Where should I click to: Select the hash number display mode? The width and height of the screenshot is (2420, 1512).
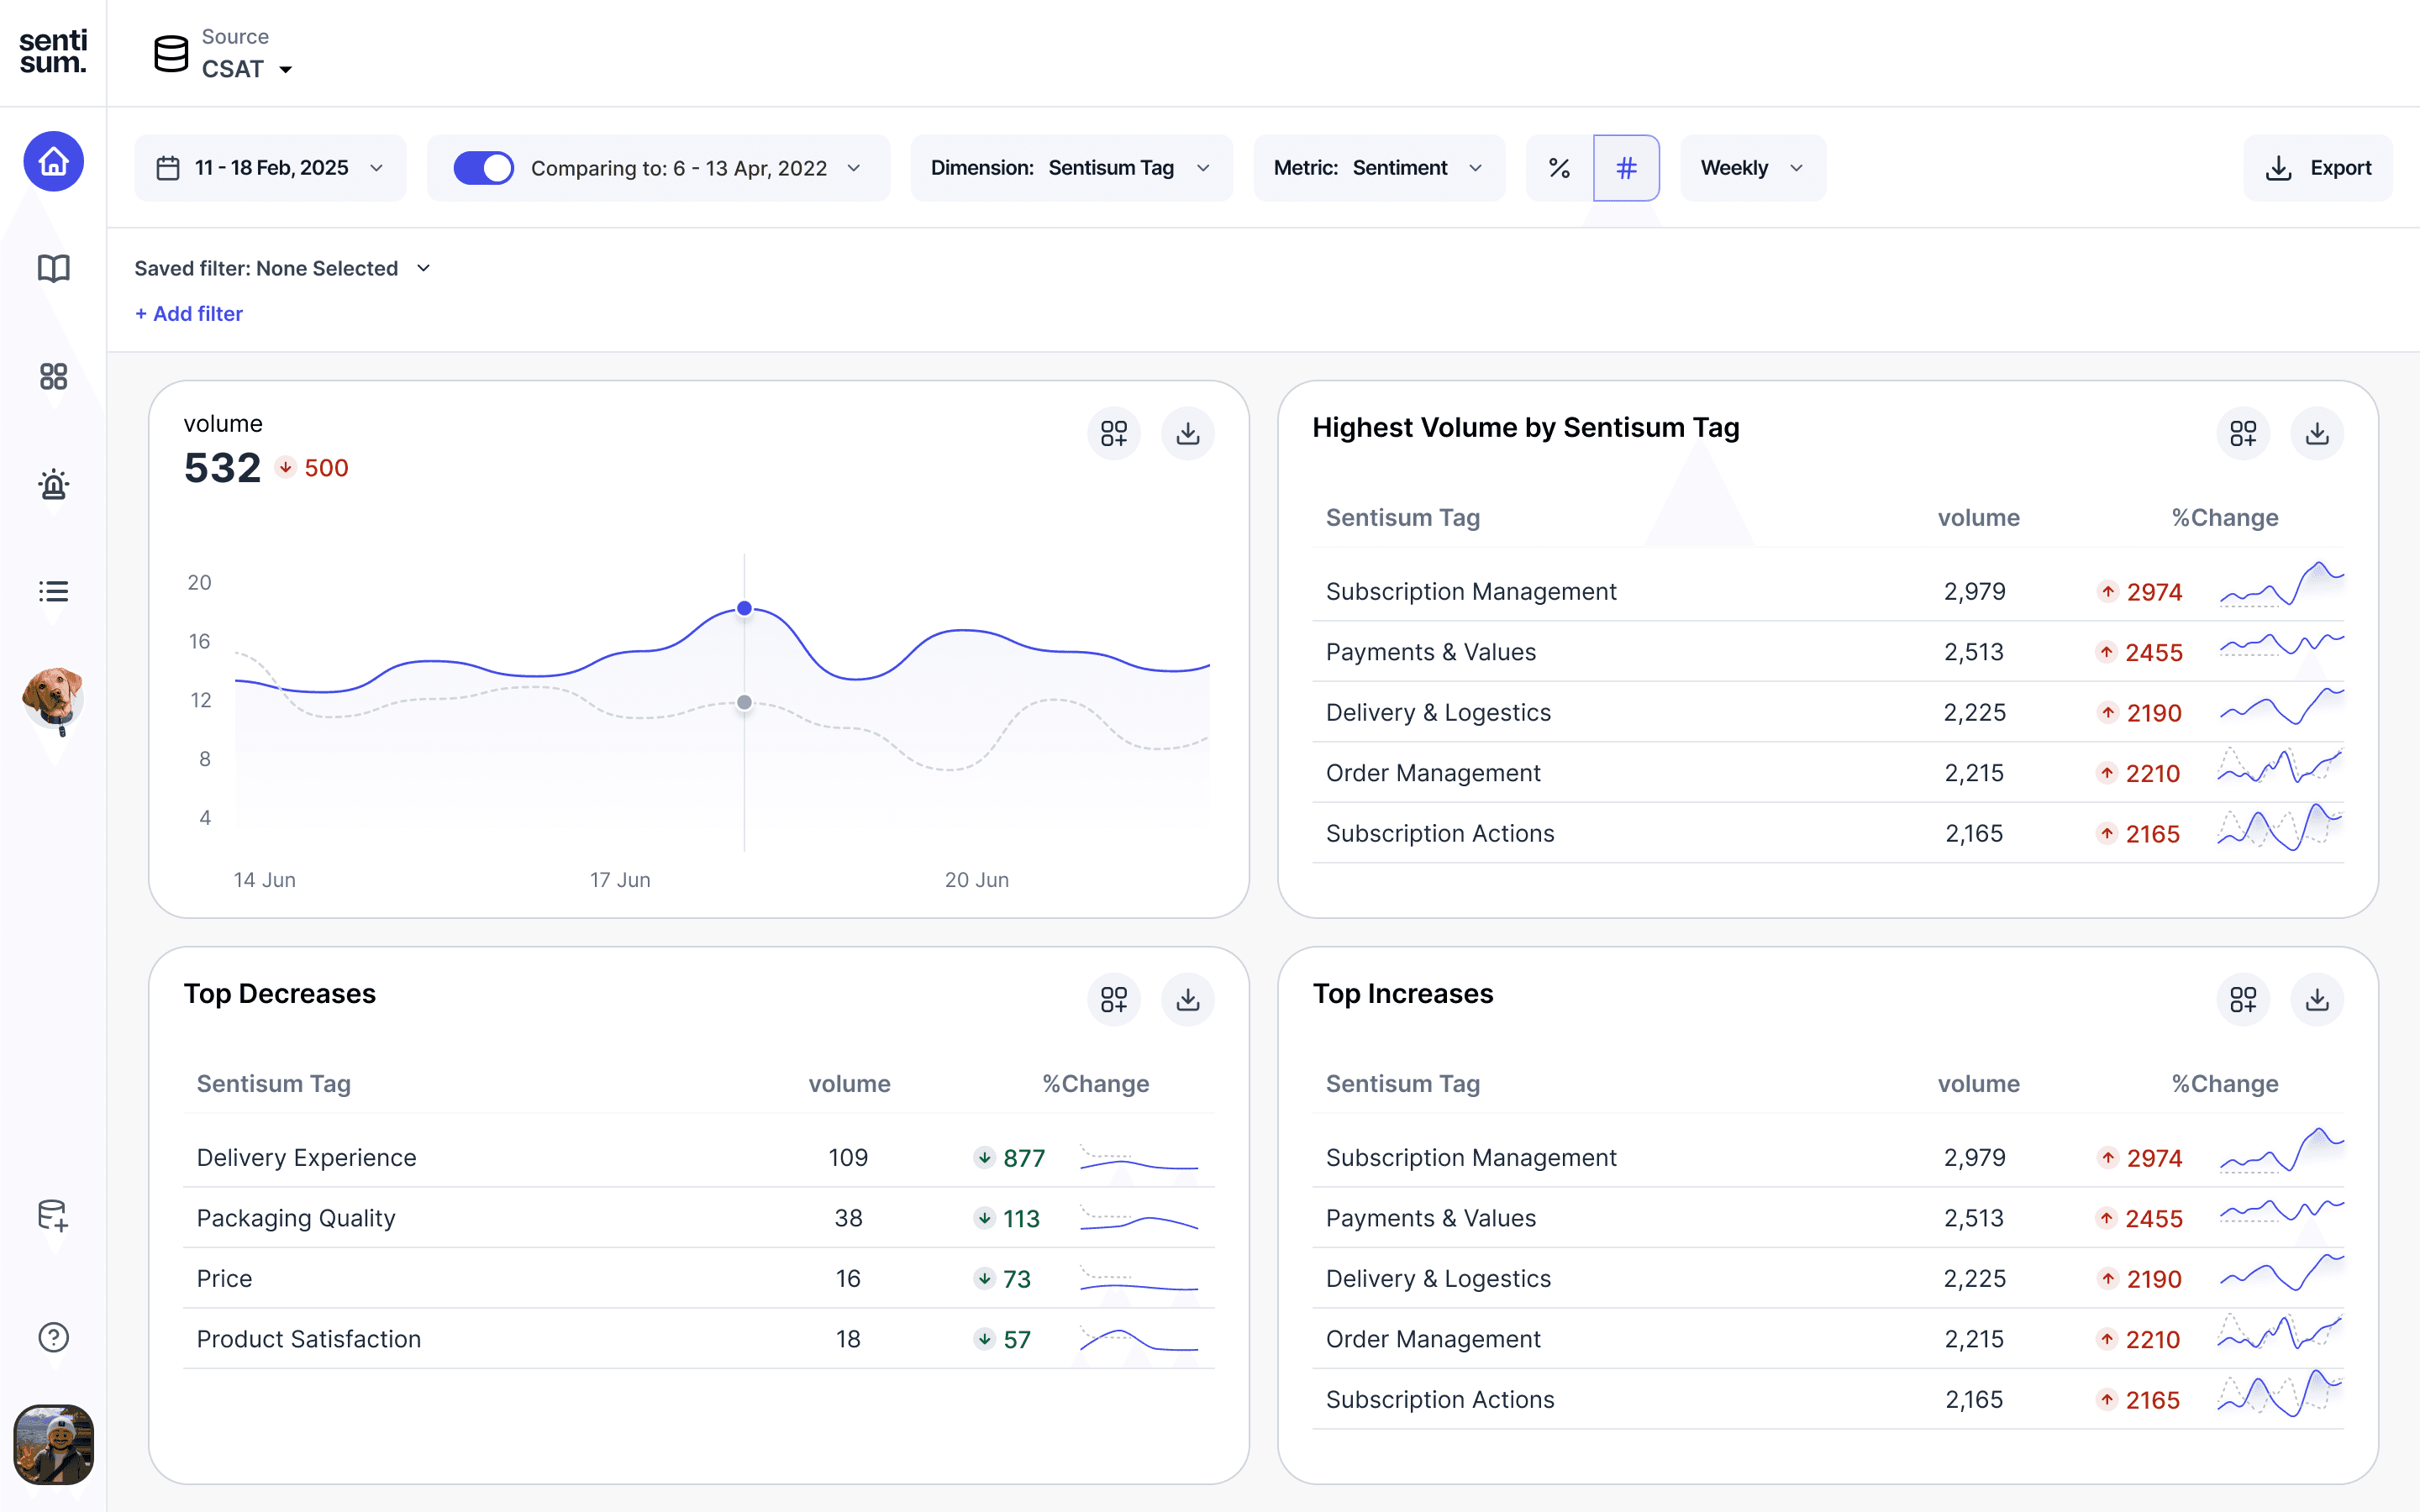click(x=1626, y=168)
